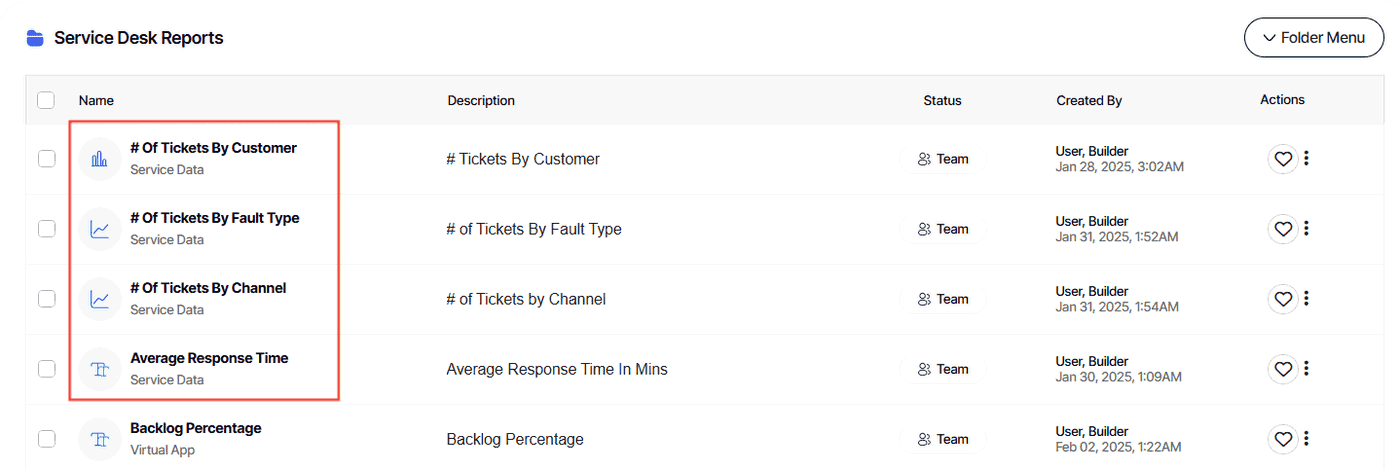Check the box for # Of Tickets By Channel
1400x470 pixels.
[46, 299]
